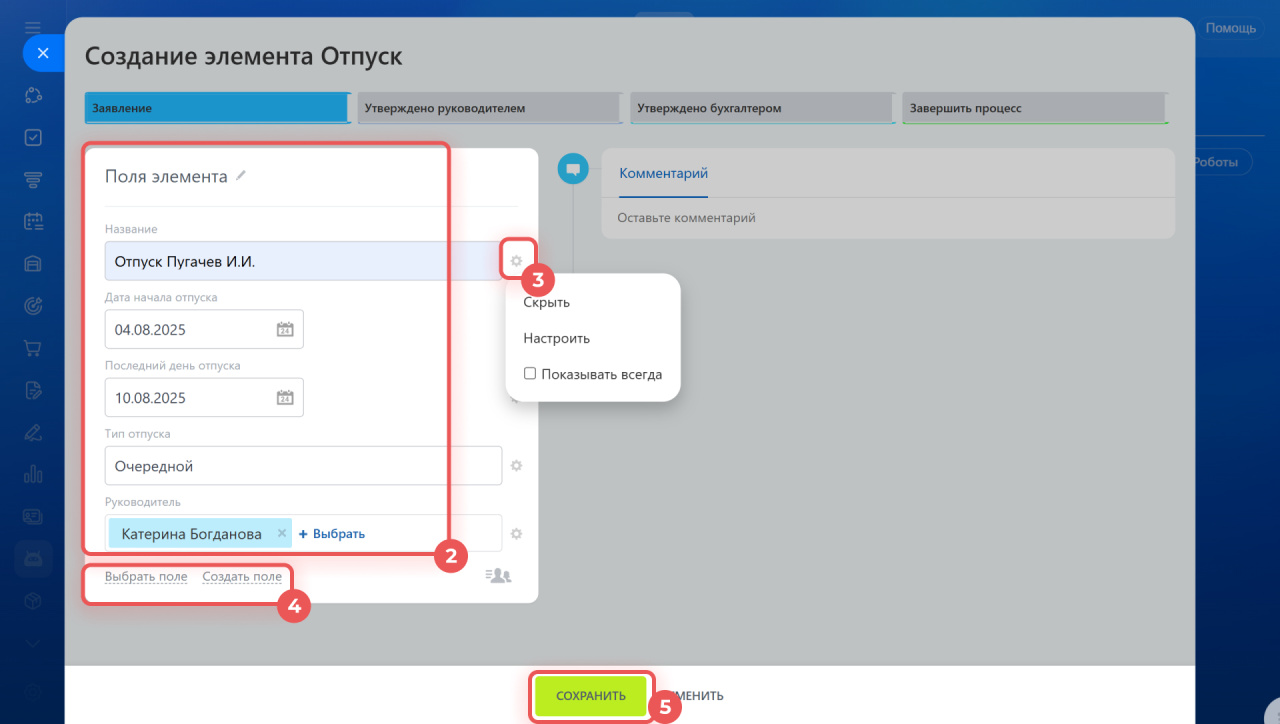Open the Тип отпуска dropdown
The height and width of the screenshot is (724, 1280).
point(302,466)
